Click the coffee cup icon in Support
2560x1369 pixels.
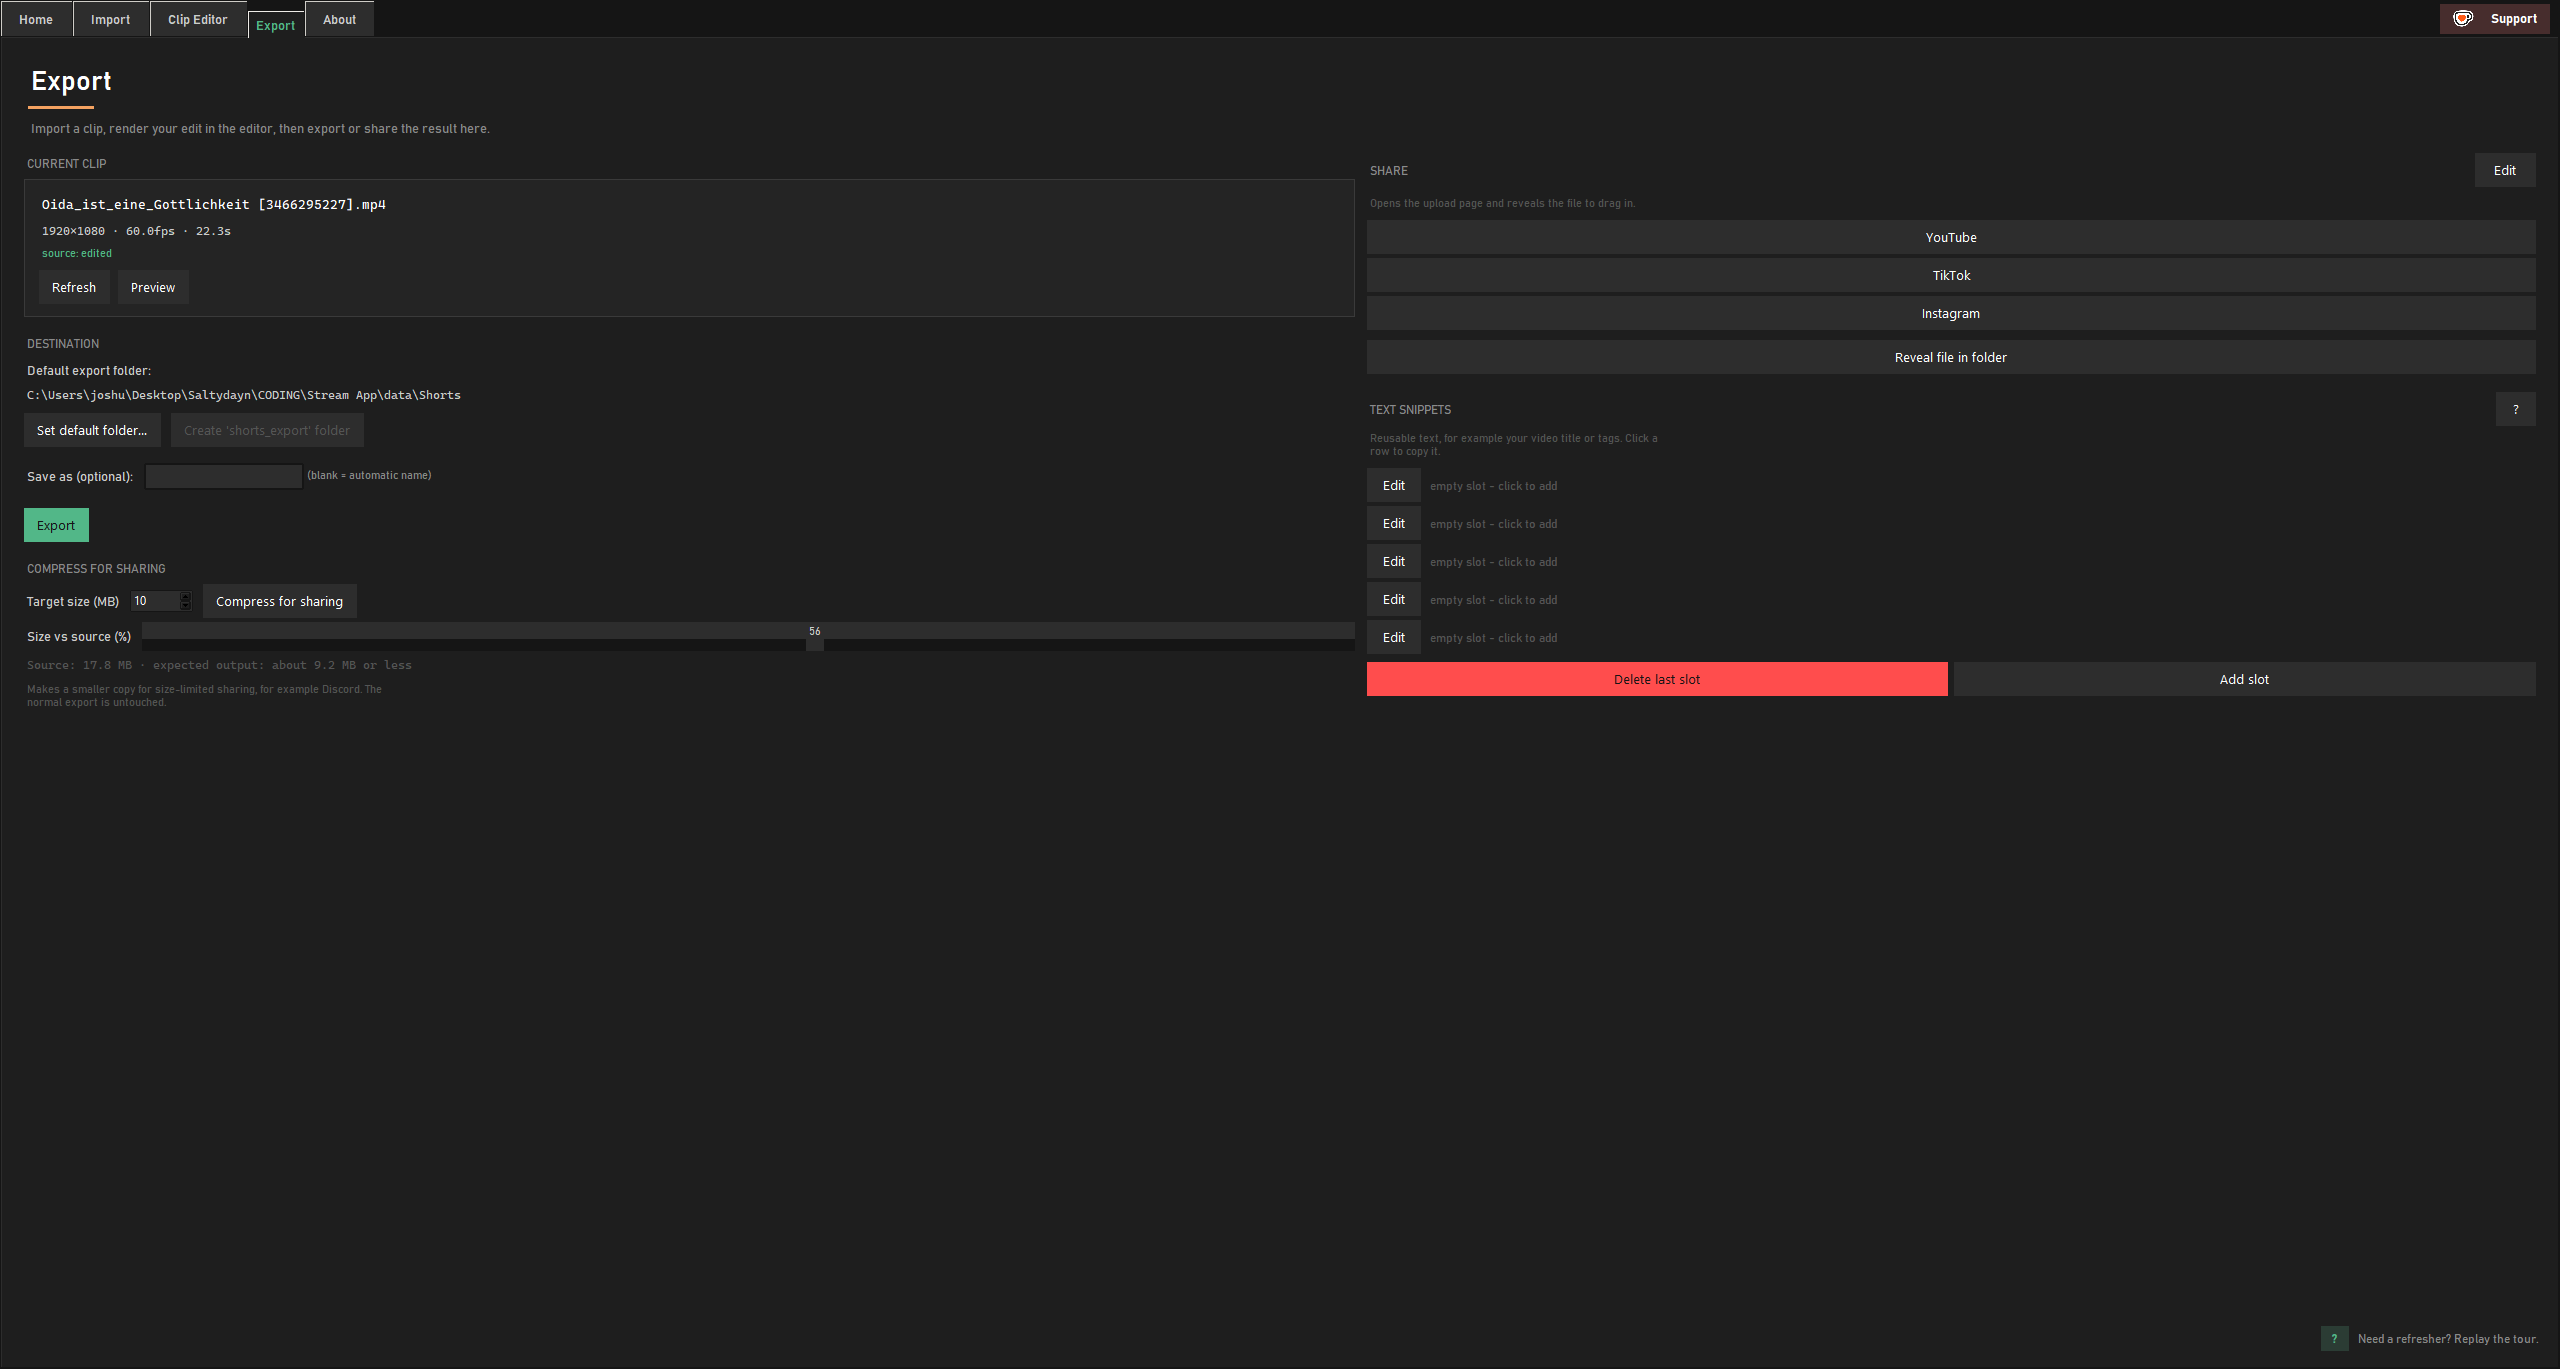pyautogui.click(x=2463, y=19)
